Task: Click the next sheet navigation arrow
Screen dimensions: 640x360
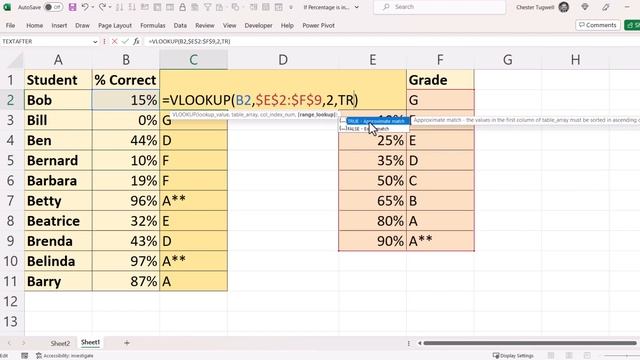Action: tap(24, 343)
